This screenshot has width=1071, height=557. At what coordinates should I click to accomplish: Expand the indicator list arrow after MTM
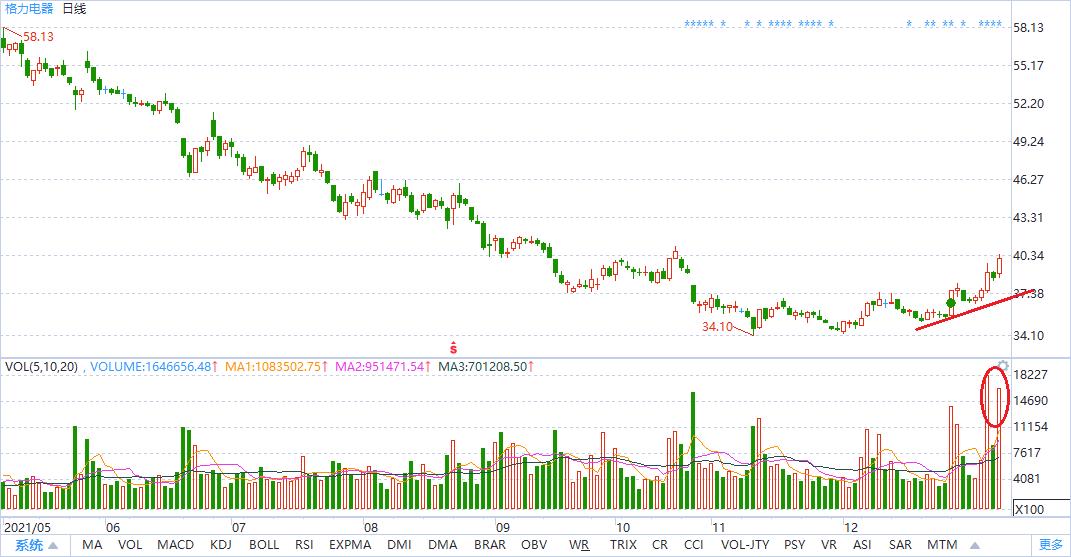(x=975, y=545)
